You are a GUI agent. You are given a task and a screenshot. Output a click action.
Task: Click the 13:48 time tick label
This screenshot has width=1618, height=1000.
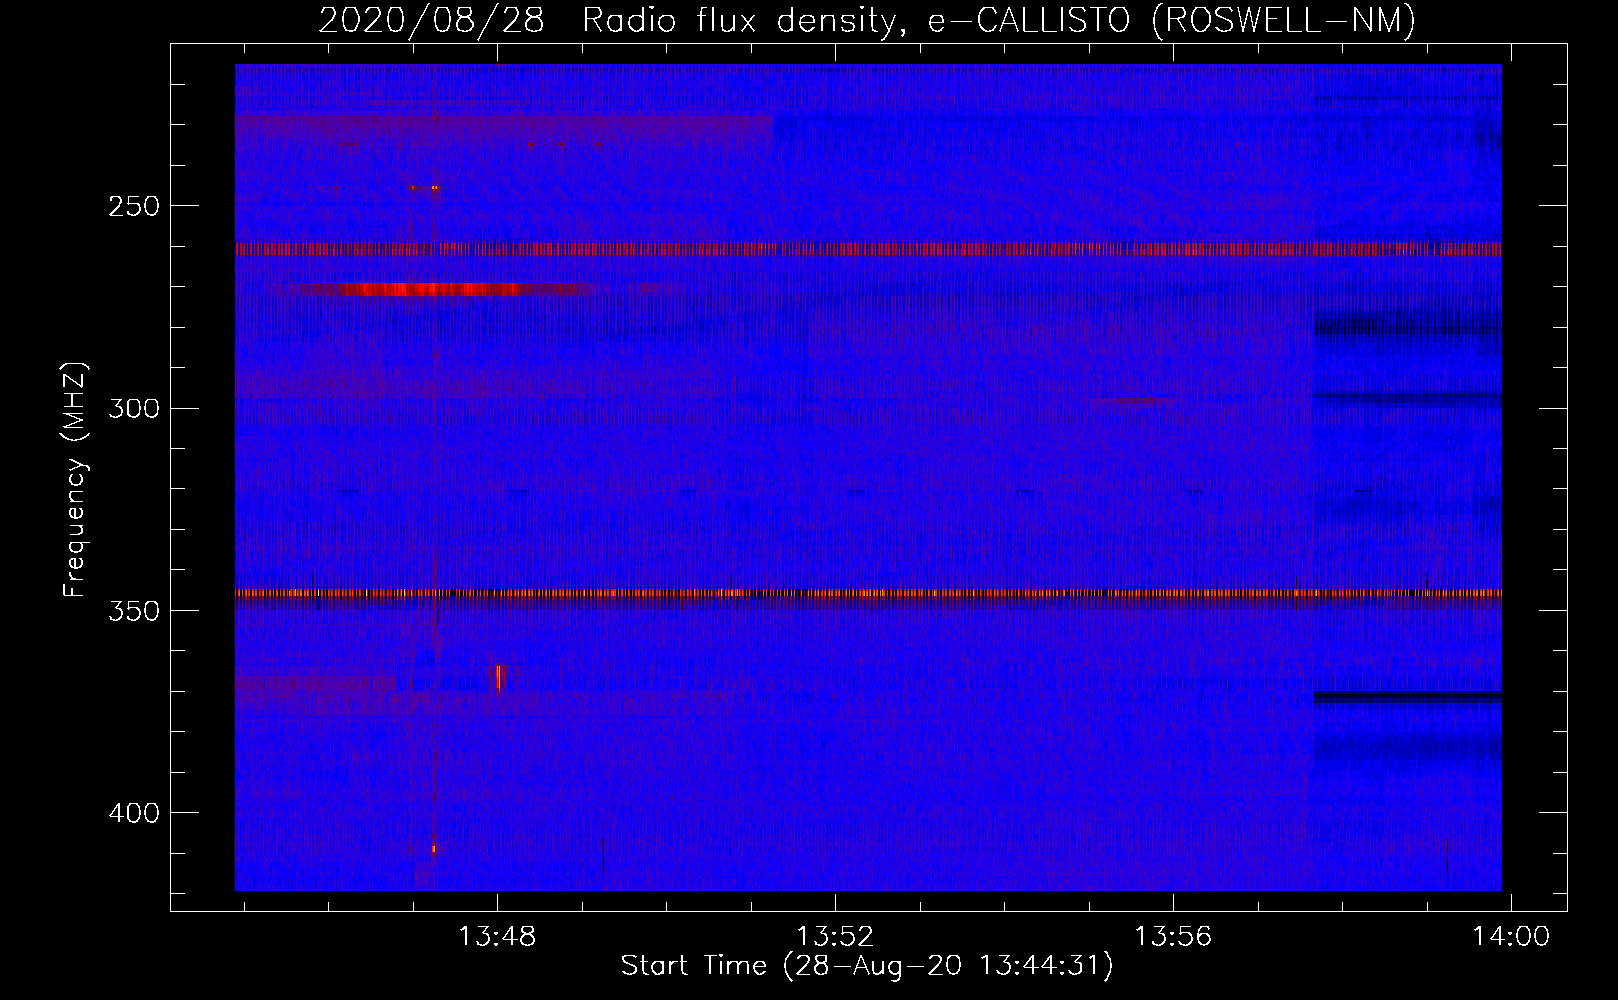pos(497,936)
